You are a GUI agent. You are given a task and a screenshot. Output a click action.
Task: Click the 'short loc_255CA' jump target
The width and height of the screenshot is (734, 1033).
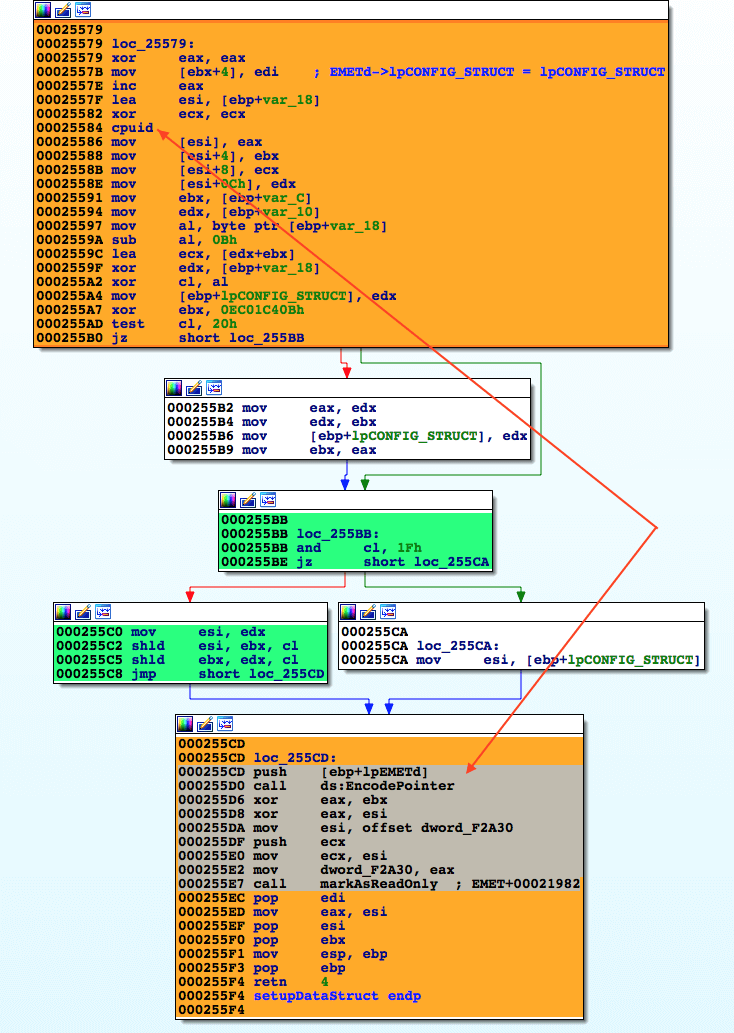(x=426, y=562)
